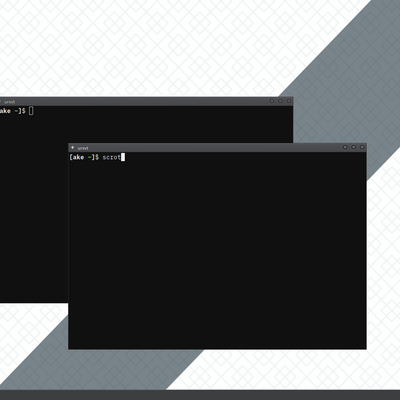The image size is (400, 400).
Task: Click the shell prompt in the back terminal window
Action: click(x=13, y=111)
